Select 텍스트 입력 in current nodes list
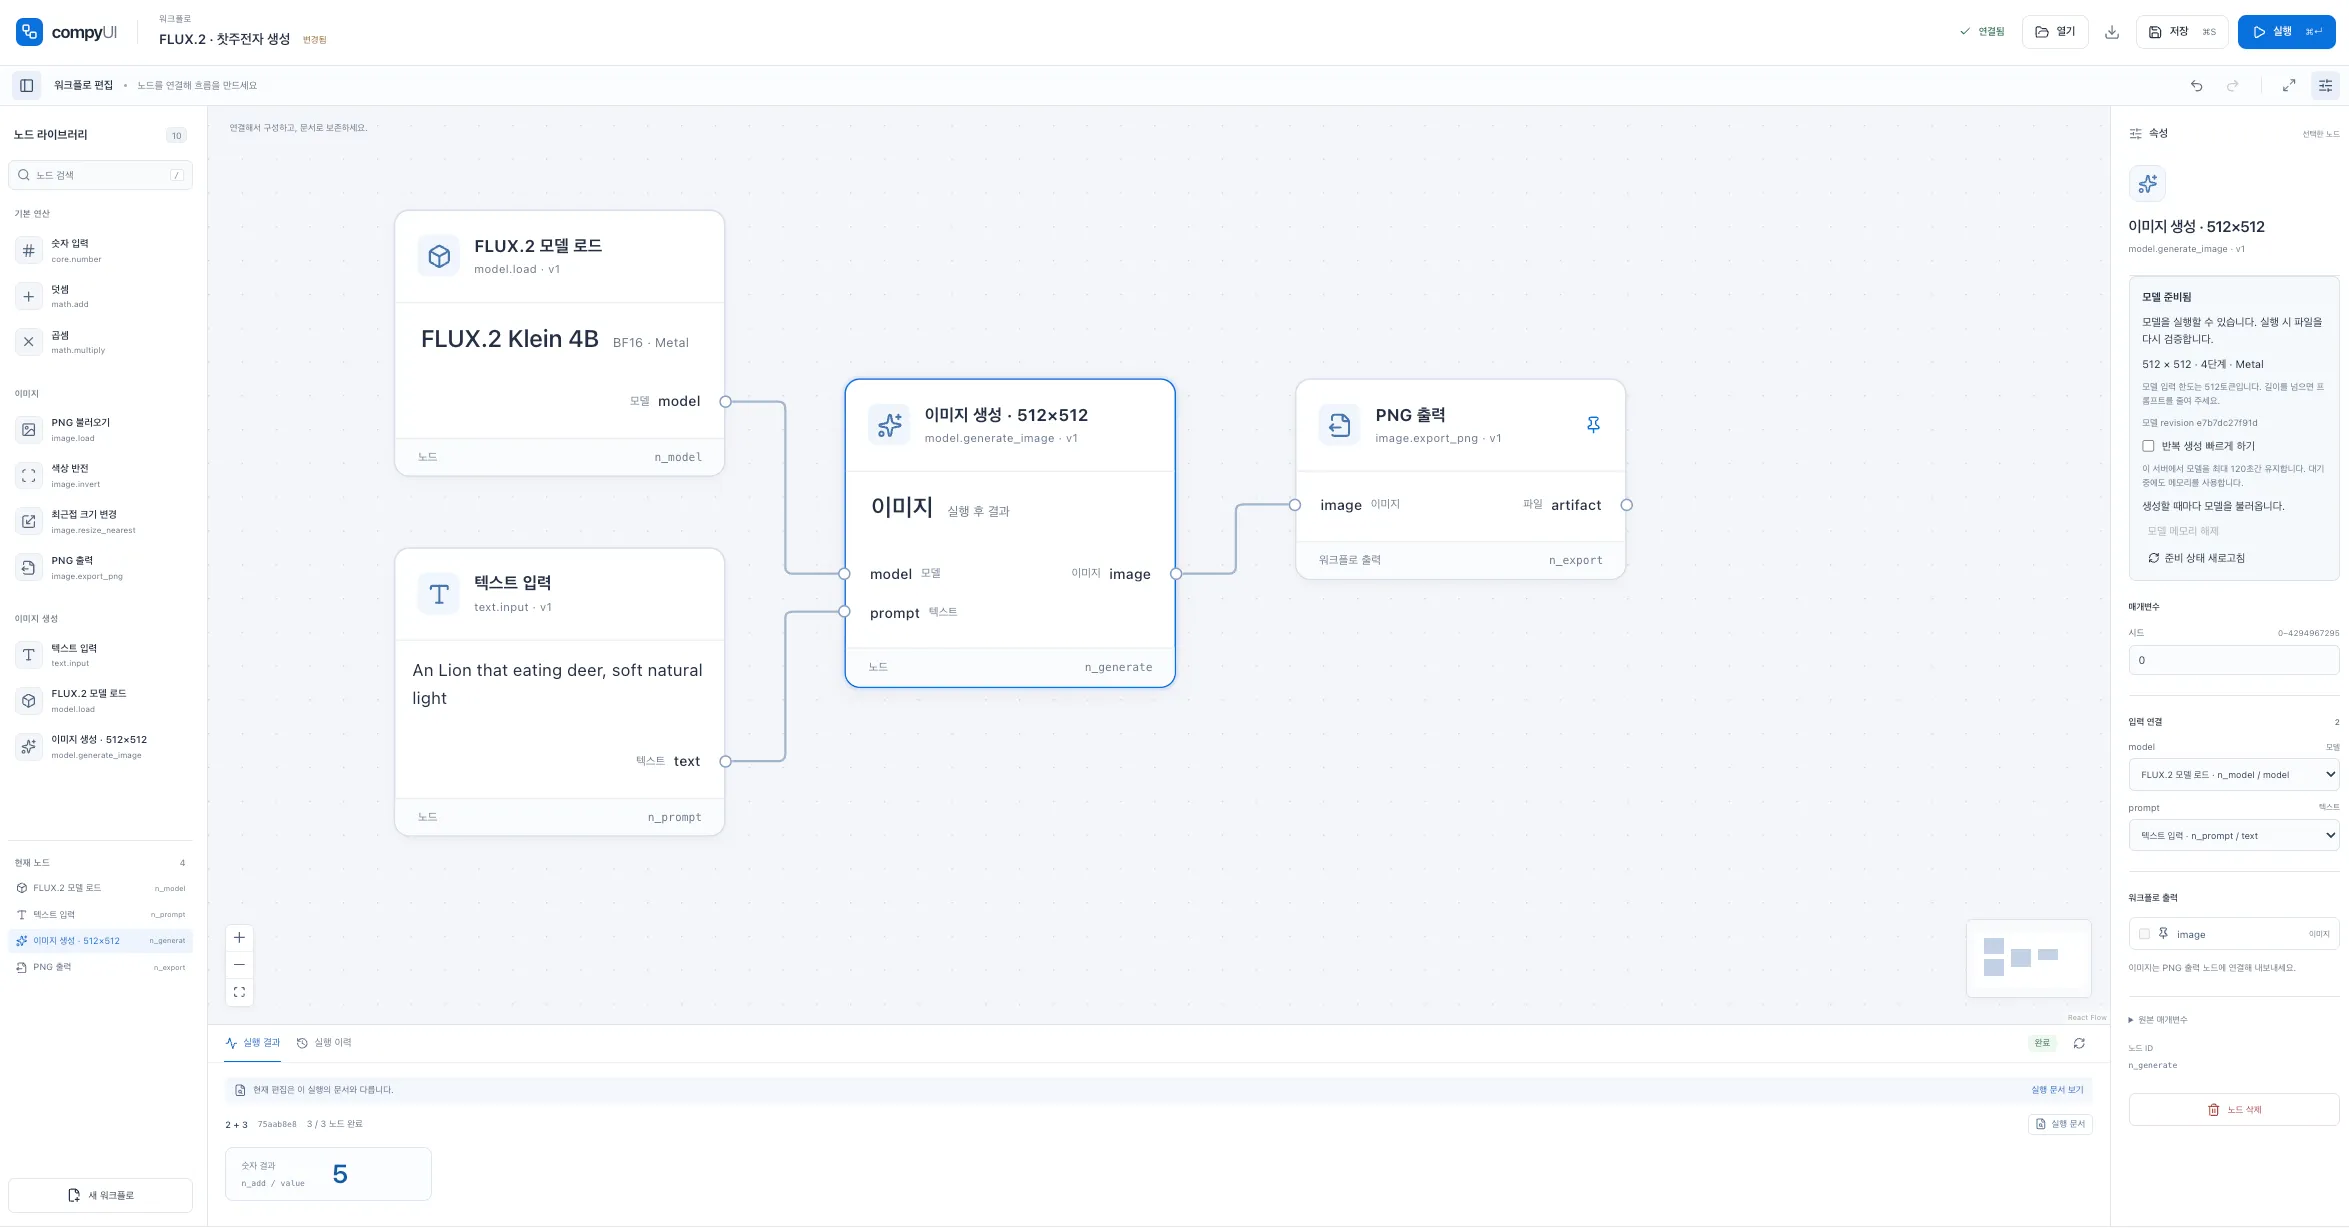This screenshot has width=2349, height=1231. click(x=100, y=915)
